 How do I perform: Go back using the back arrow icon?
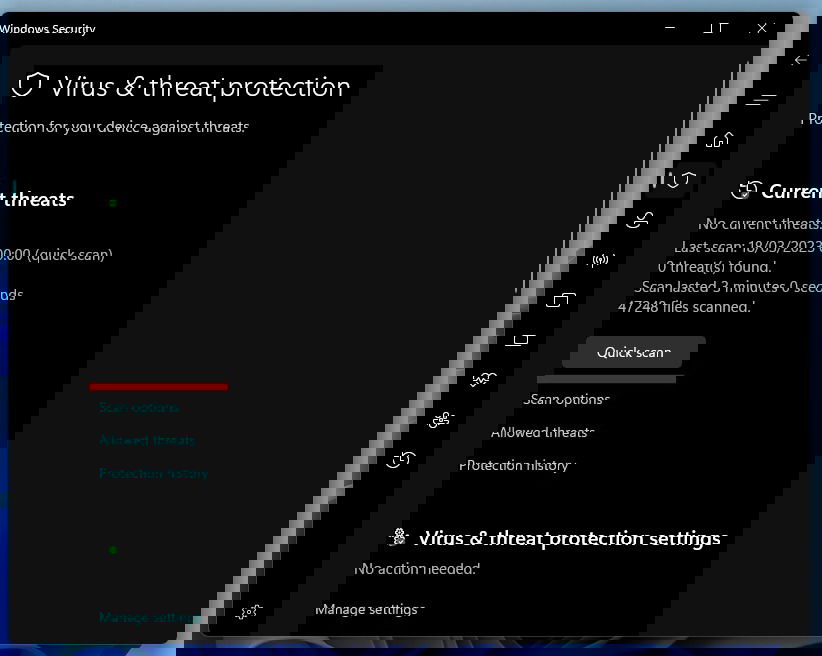[800, 60]
